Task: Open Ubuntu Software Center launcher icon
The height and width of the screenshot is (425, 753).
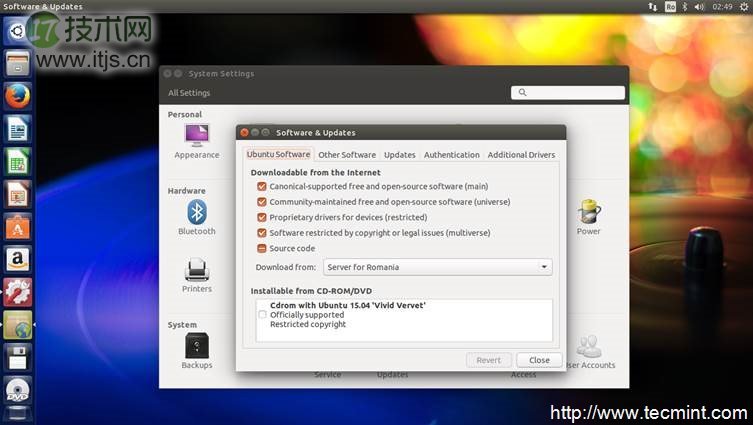Action: tap(17, 227)
